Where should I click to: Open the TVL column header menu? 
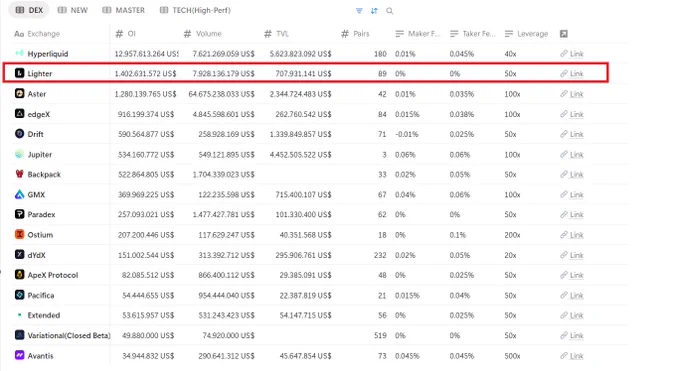click(x=277, y=34)
